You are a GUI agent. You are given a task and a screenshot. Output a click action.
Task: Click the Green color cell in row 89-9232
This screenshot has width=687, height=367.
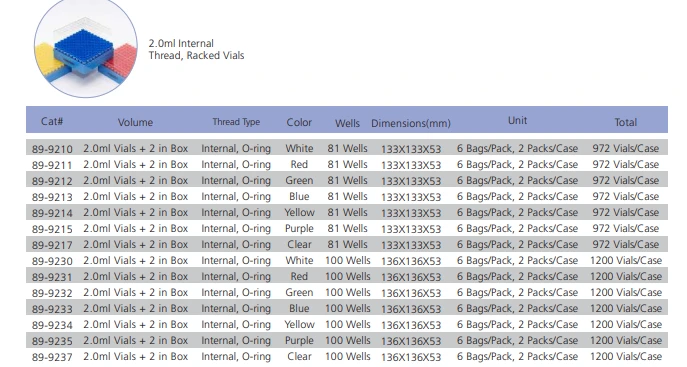click(299, 292)
